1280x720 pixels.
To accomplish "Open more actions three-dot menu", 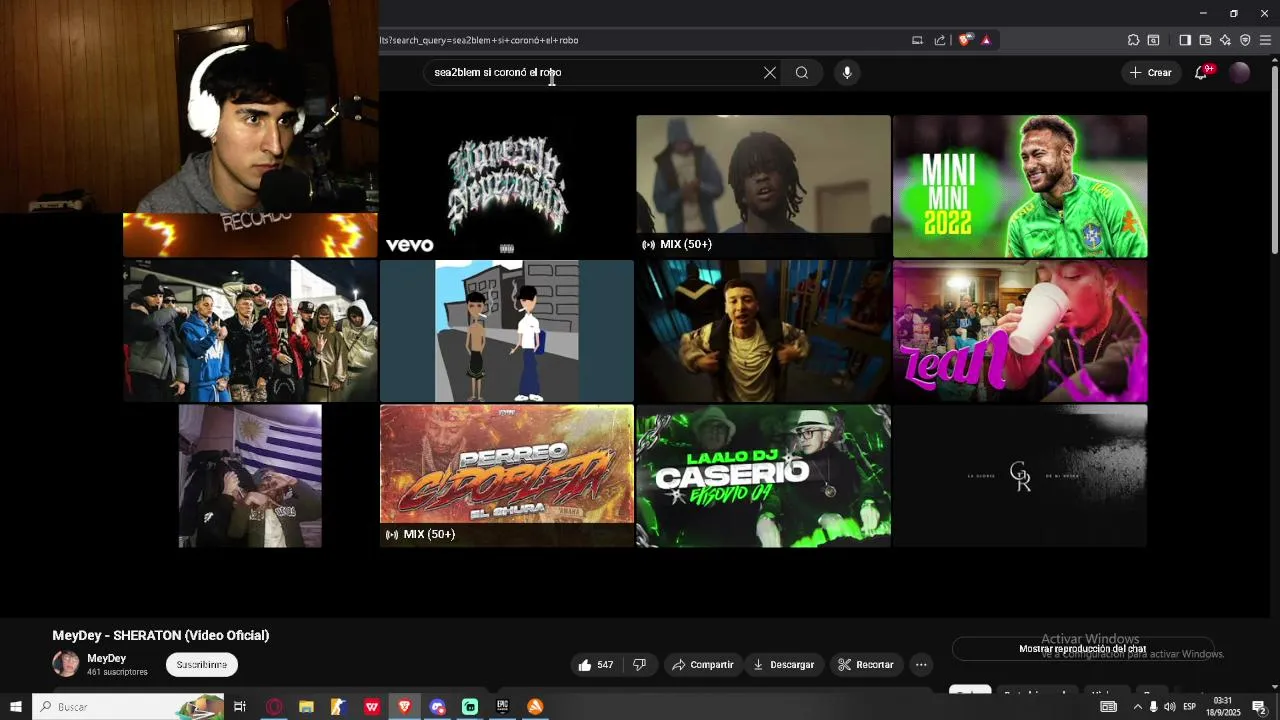I will tap(921, 665).
